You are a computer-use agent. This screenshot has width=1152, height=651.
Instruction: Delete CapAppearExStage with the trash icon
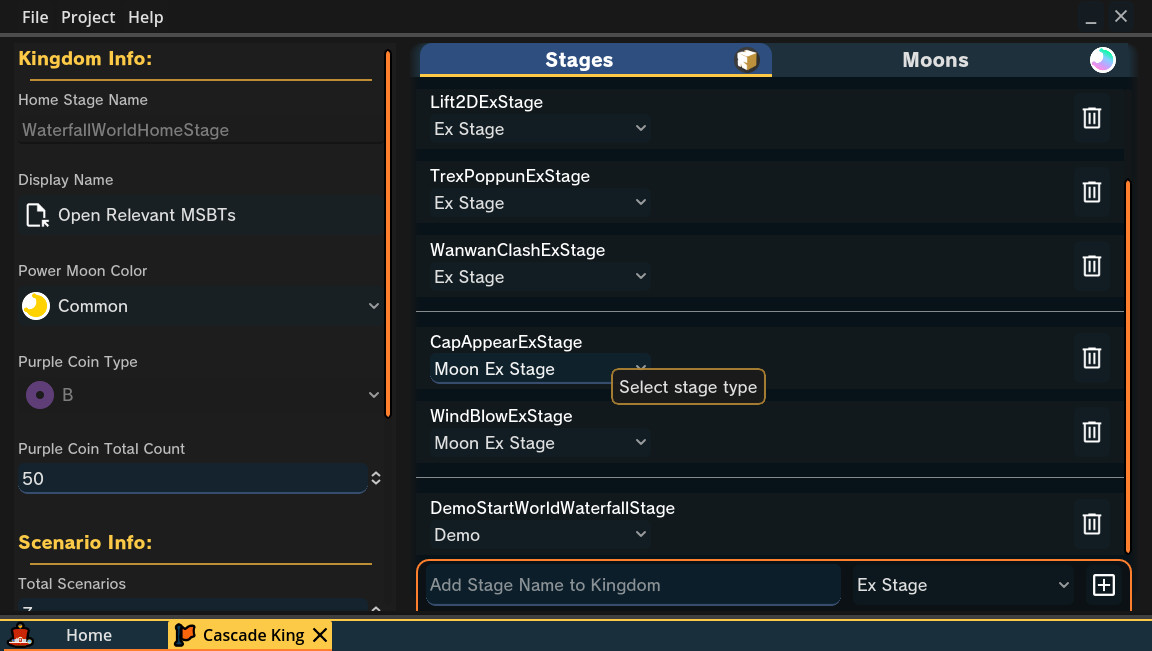point(1091,358)
